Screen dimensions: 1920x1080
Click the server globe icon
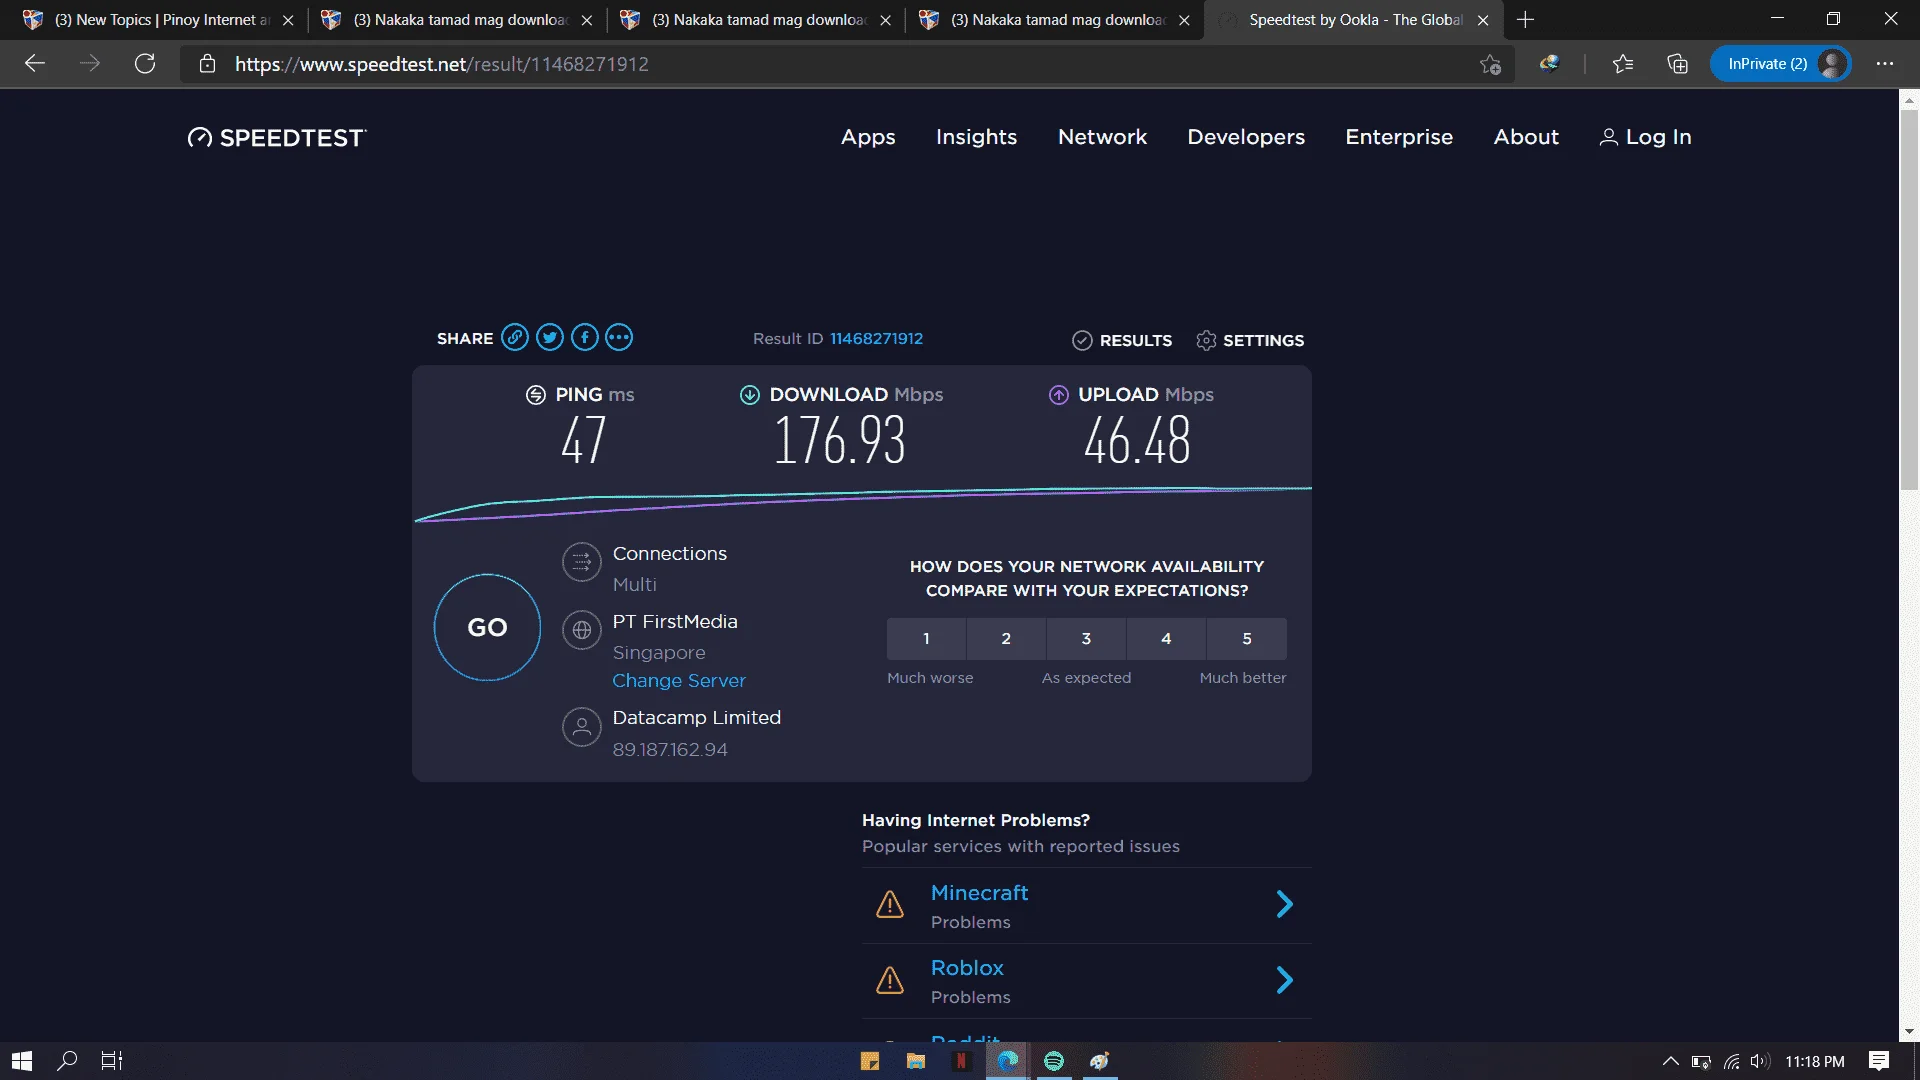click(582, 631)
